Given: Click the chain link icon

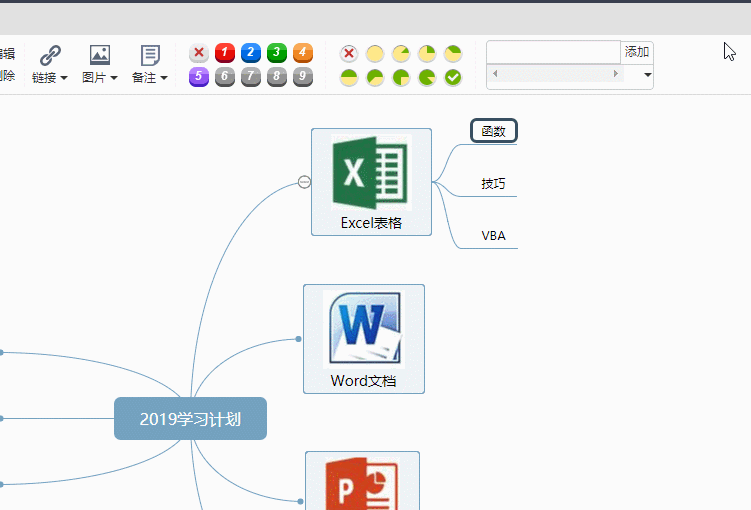Looking at the screenshot, I should 50,56.
